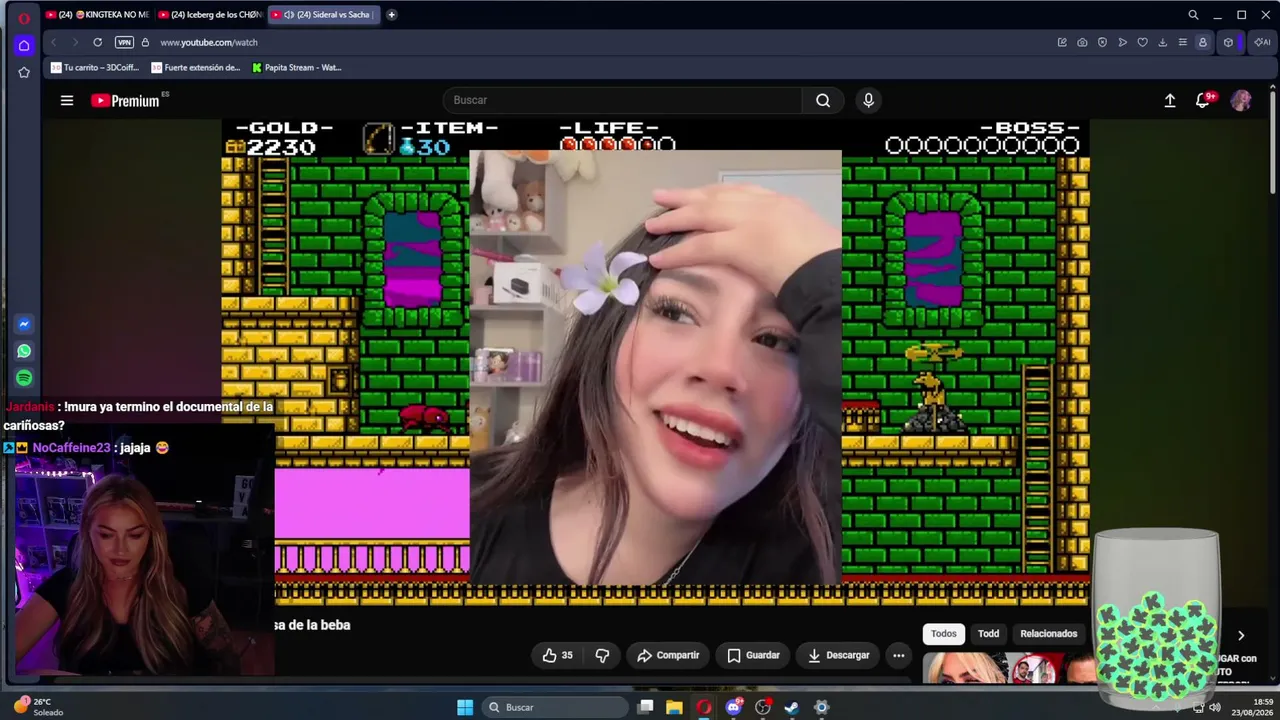Screen dimensions: 1280x720
Task: Mute audio on the Sideral vs Sacha tab
Action: (x=288, y=15)
